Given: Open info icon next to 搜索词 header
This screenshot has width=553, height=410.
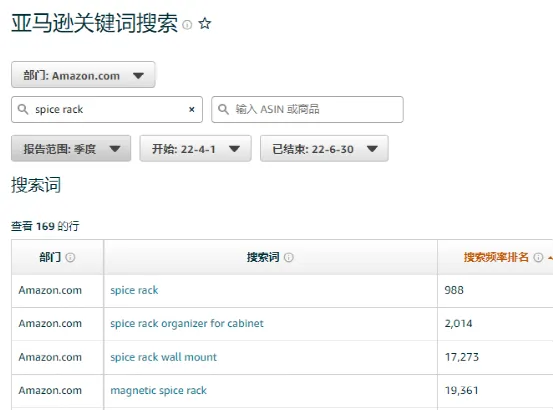Looking at the screenshot, I should pyautogui.click(x=289, y=257).
